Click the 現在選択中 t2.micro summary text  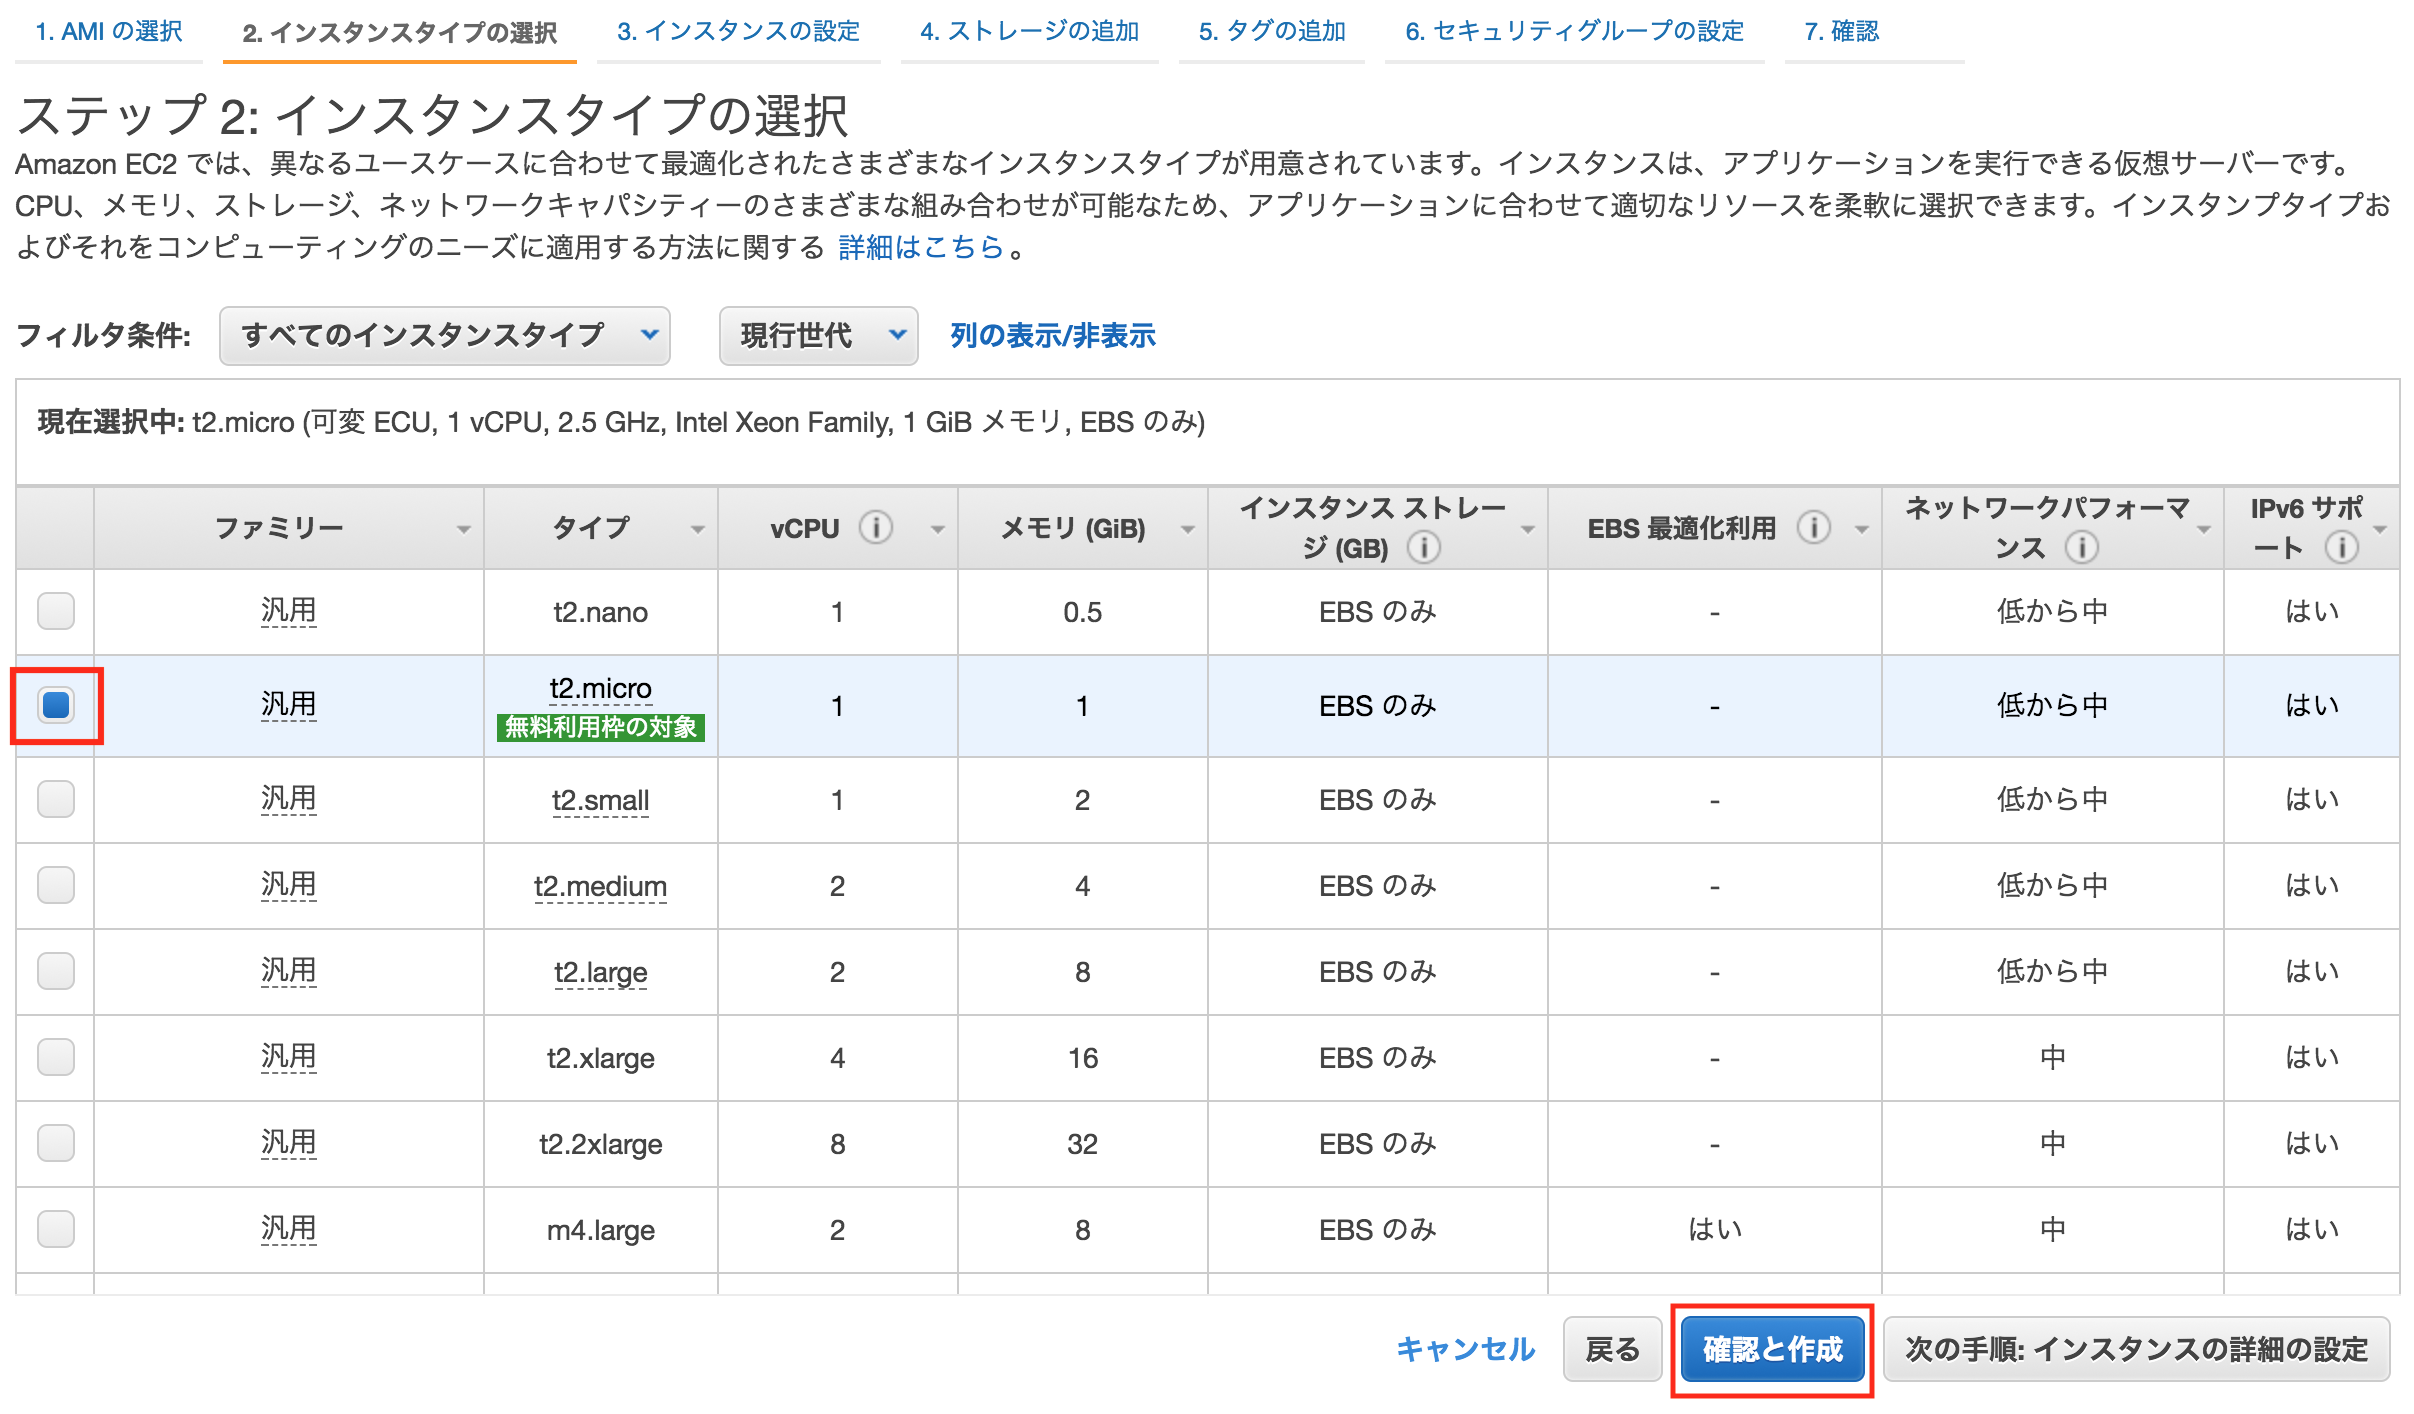pos(621,422)
